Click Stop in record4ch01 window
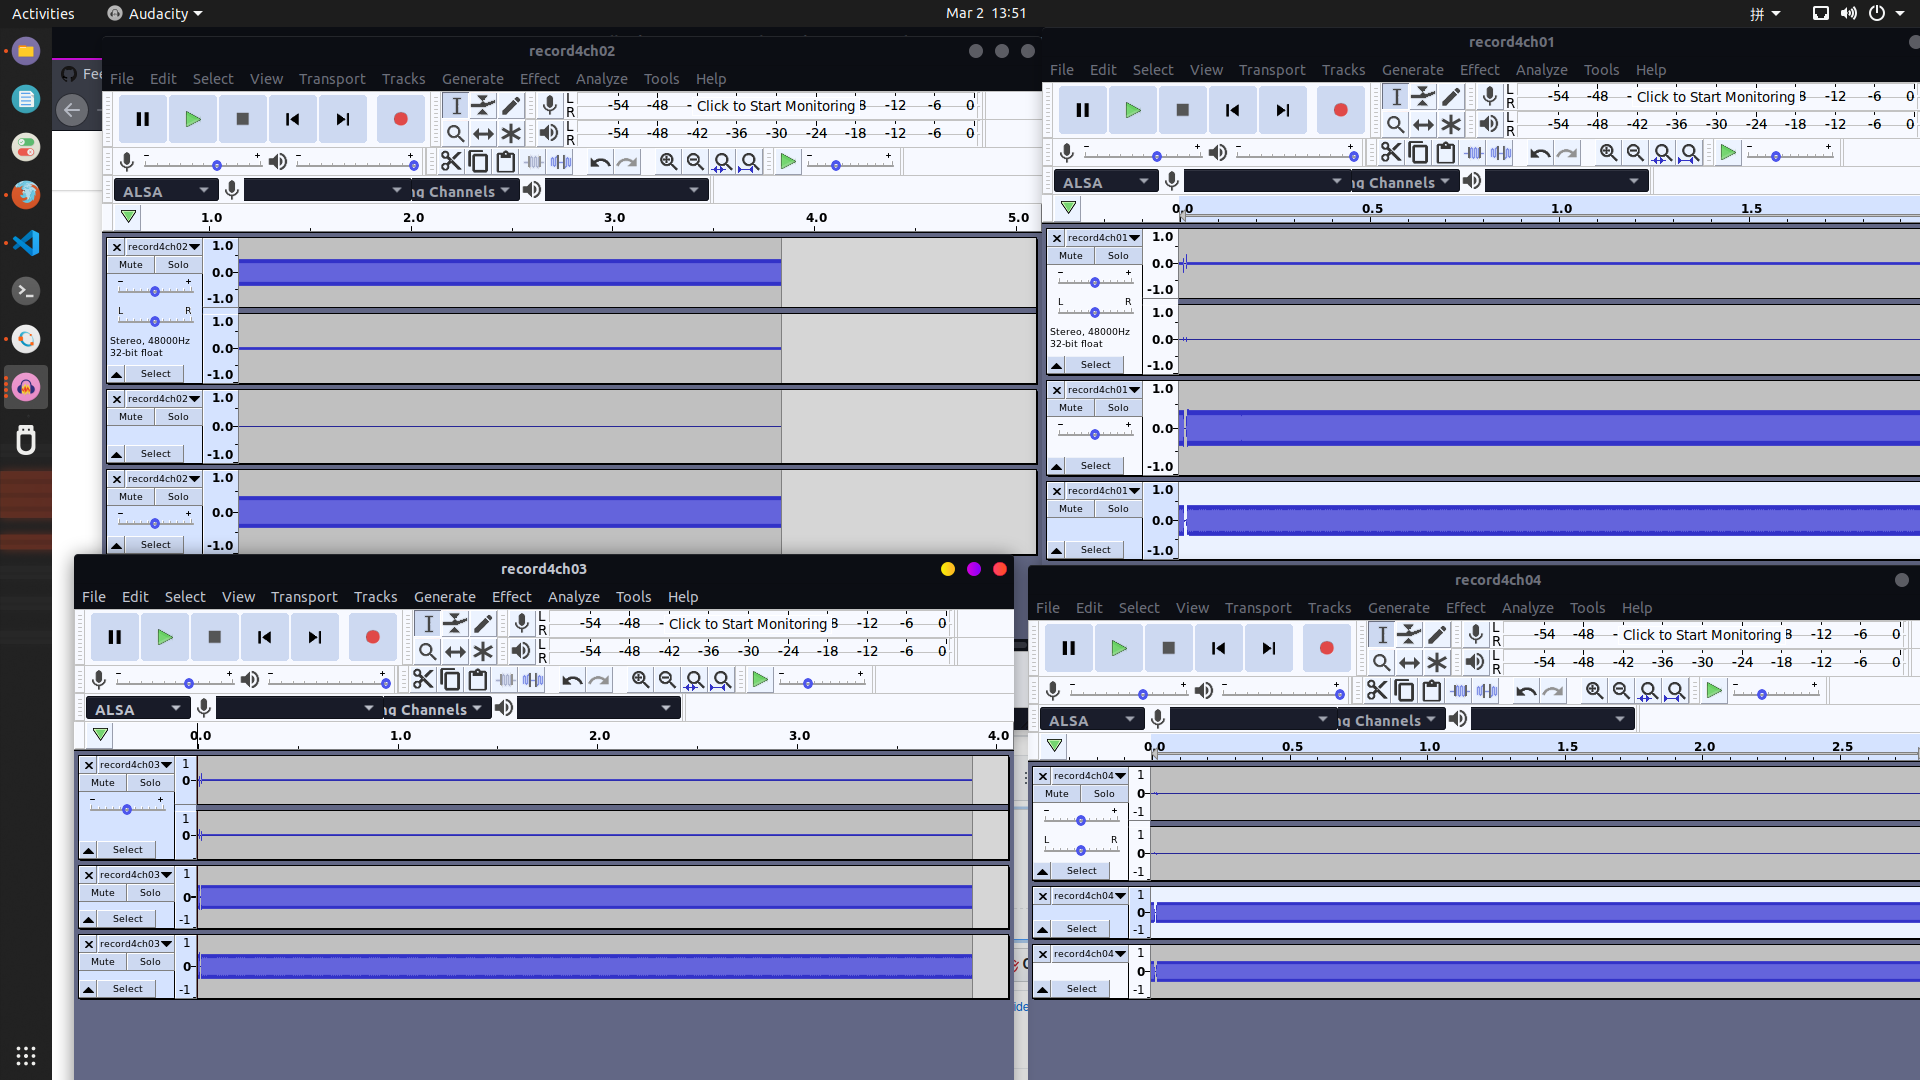 point(1182,110)
